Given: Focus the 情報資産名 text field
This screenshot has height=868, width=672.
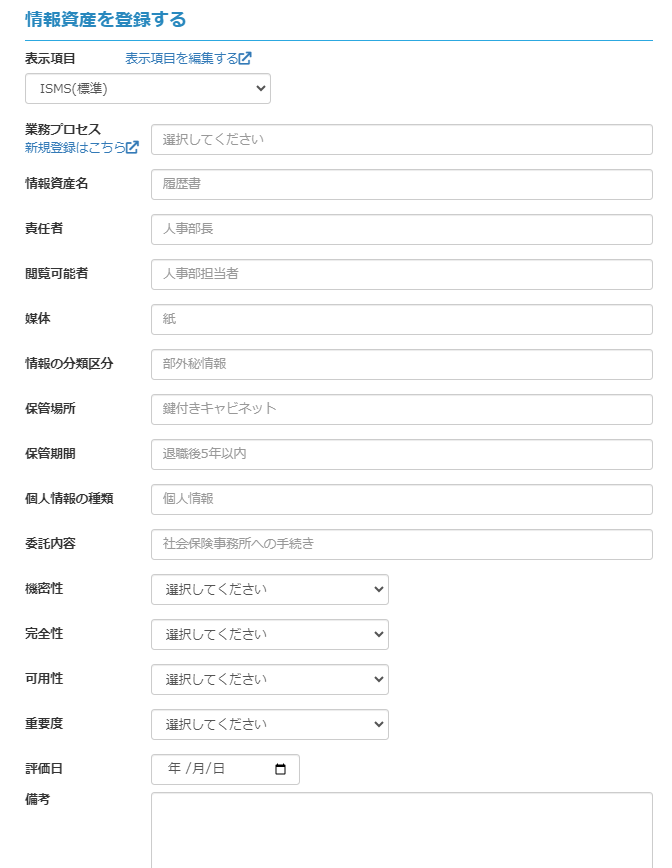Looking at the screenshot, I should coord(401,185).
